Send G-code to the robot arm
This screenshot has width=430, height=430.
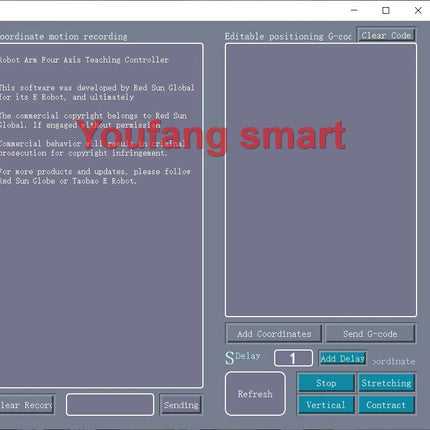(370, 334)
